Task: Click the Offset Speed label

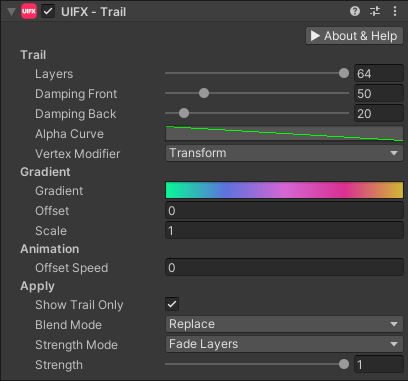Action: pos(72,268)
